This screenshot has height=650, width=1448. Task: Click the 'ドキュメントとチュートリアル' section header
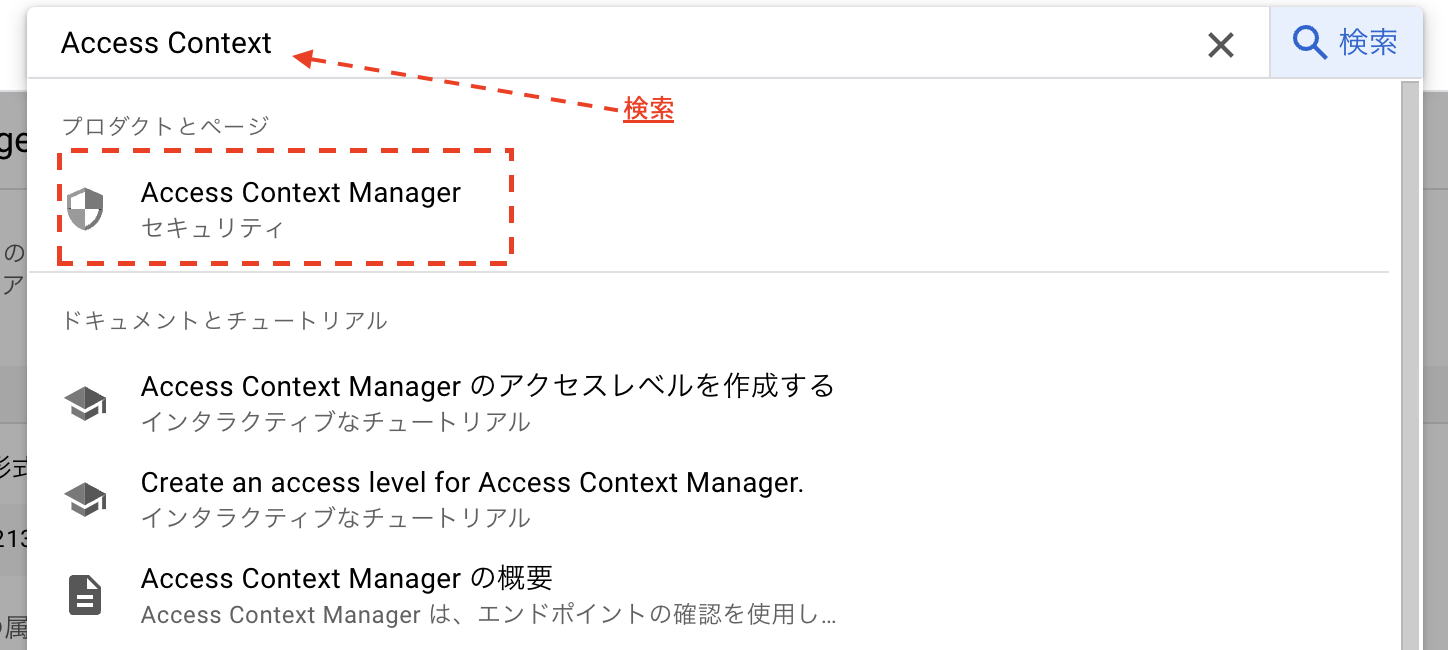coord(224,321)
